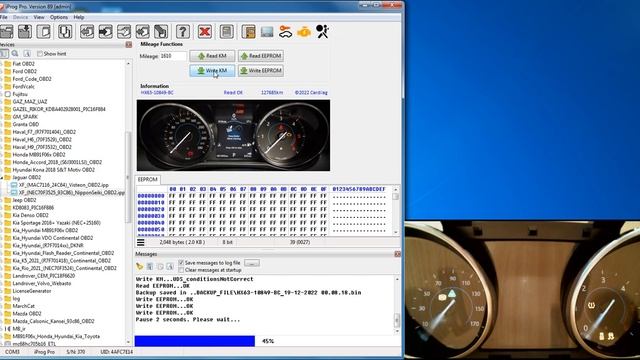Select the LicenseGenerator folder
The image size is (640, 360).
point(32,291)
